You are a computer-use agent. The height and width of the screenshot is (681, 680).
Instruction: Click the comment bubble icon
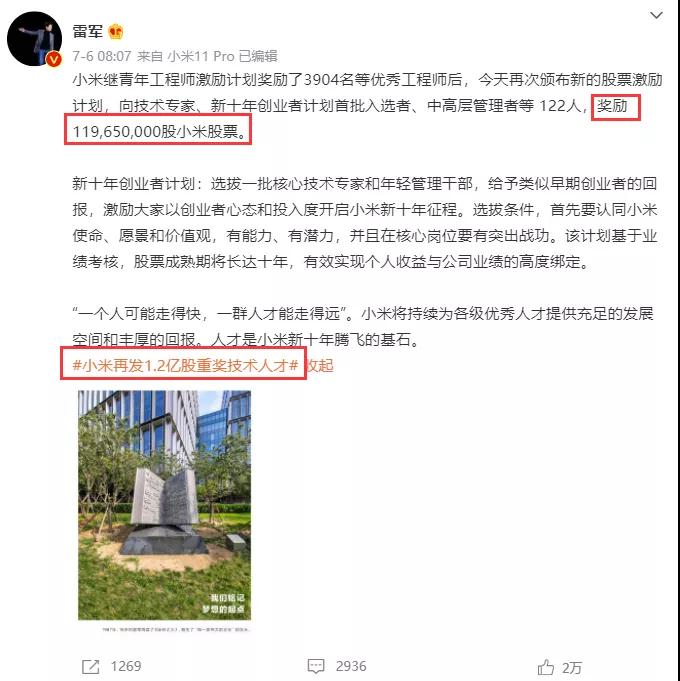tap(316, 666)
